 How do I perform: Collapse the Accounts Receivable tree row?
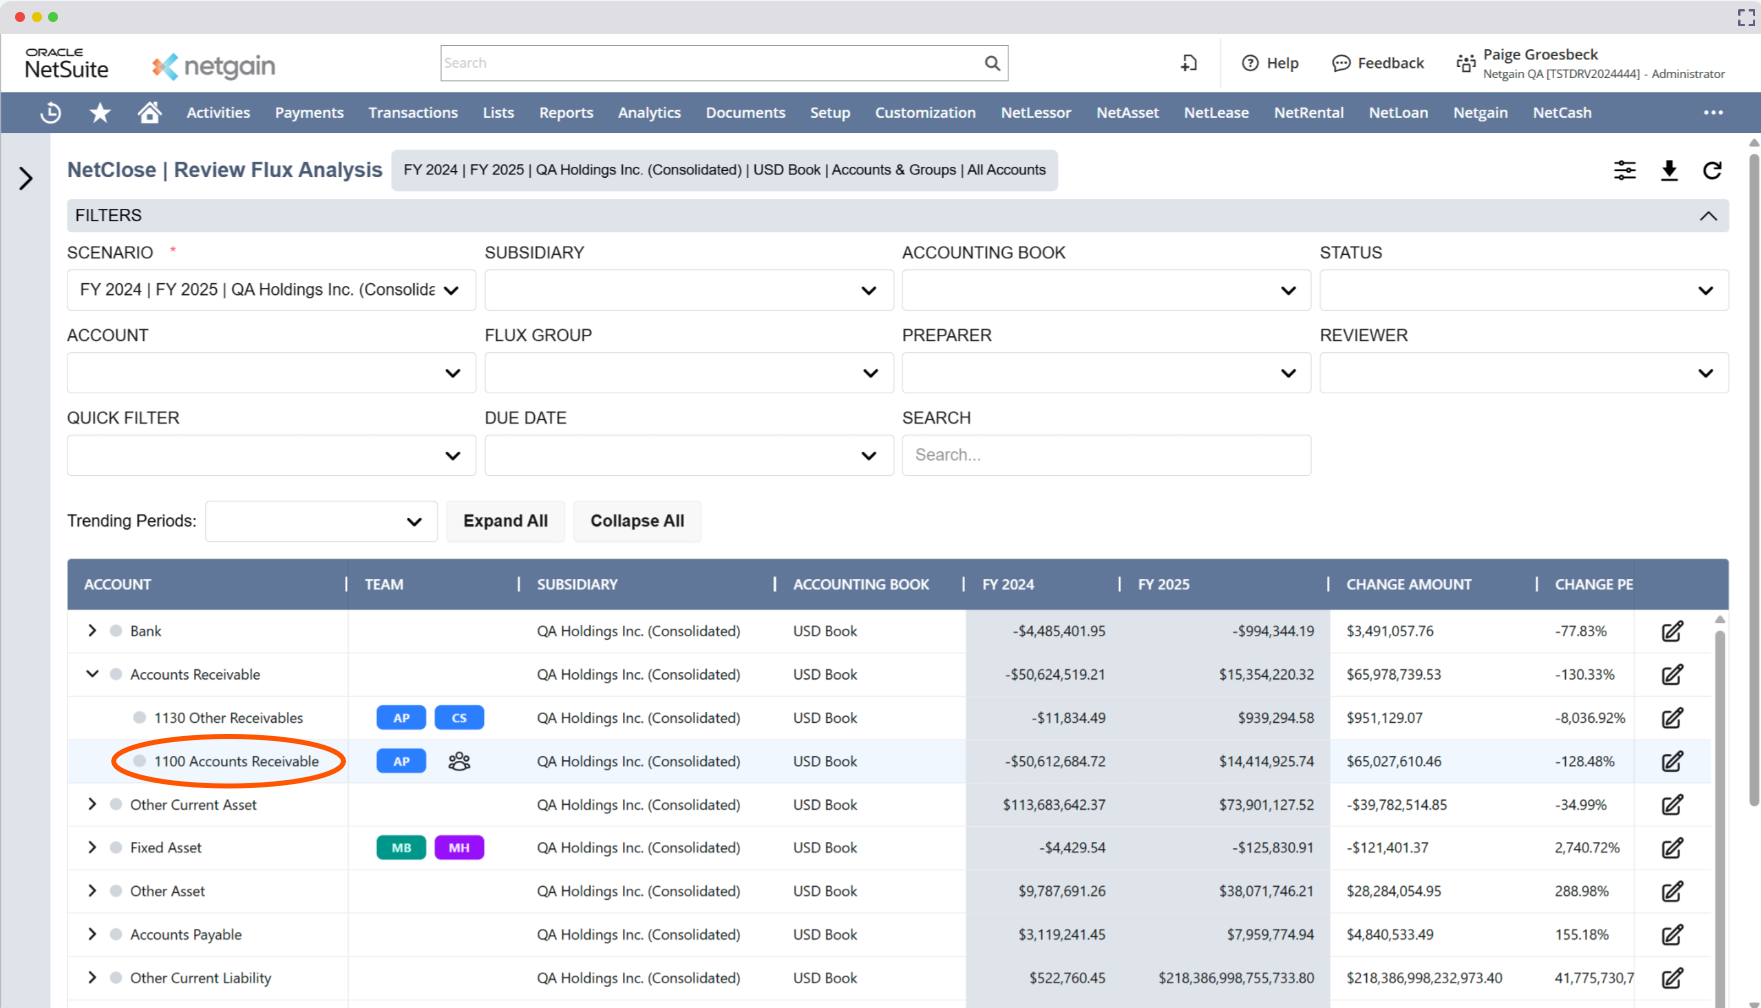tap(92, 674)
